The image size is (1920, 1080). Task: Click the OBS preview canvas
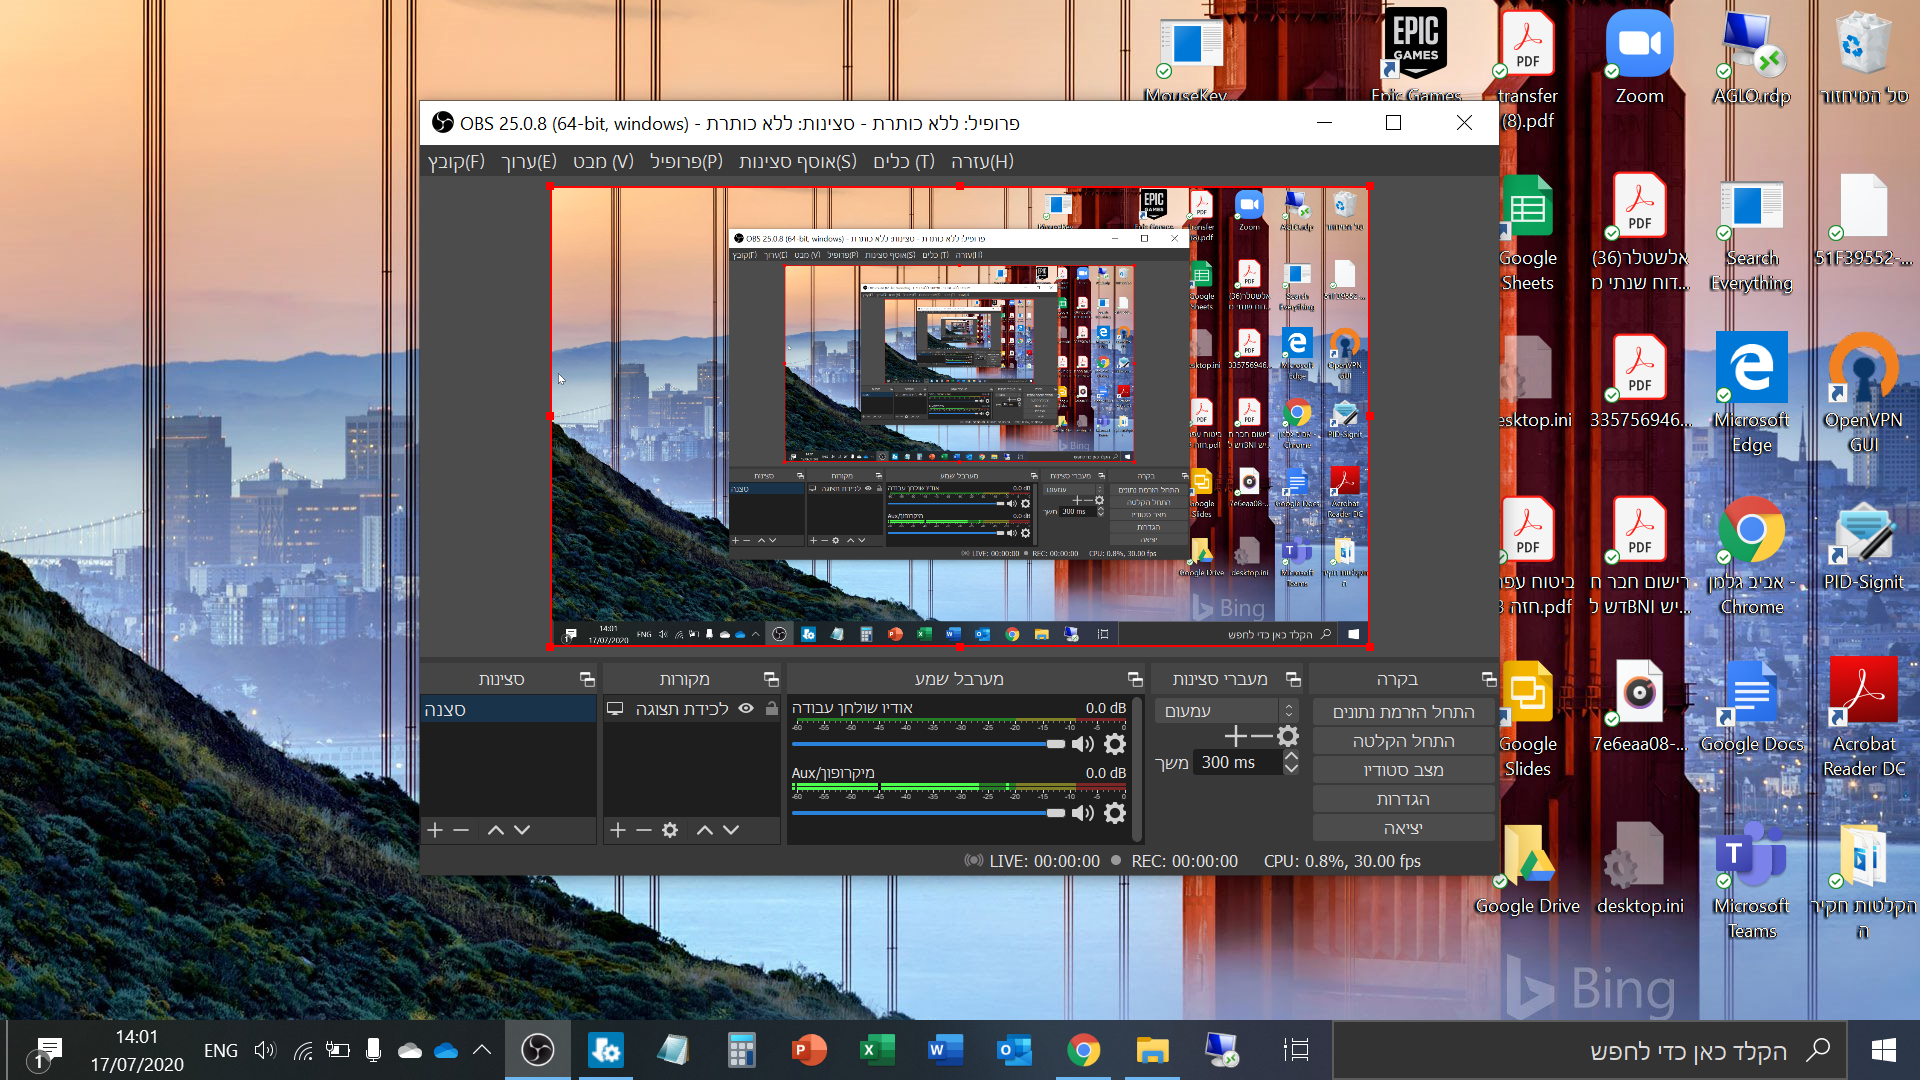coord(959,416)
